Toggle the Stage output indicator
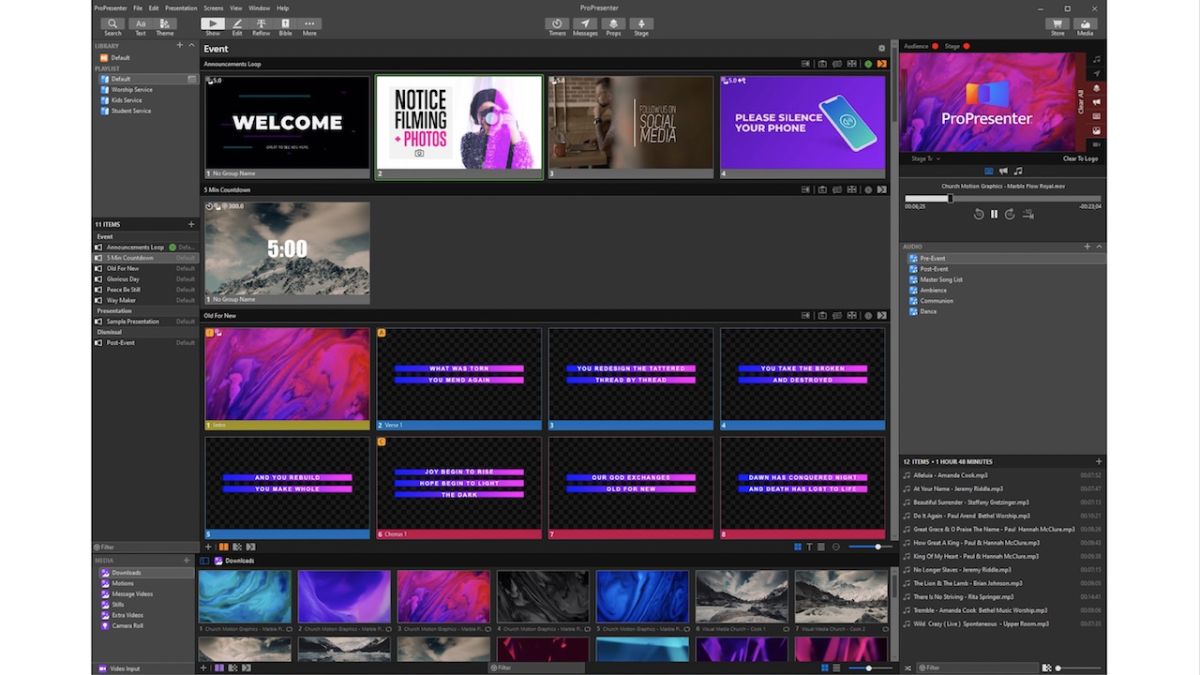The image size is (1200, 675). [x=966, y=46]
